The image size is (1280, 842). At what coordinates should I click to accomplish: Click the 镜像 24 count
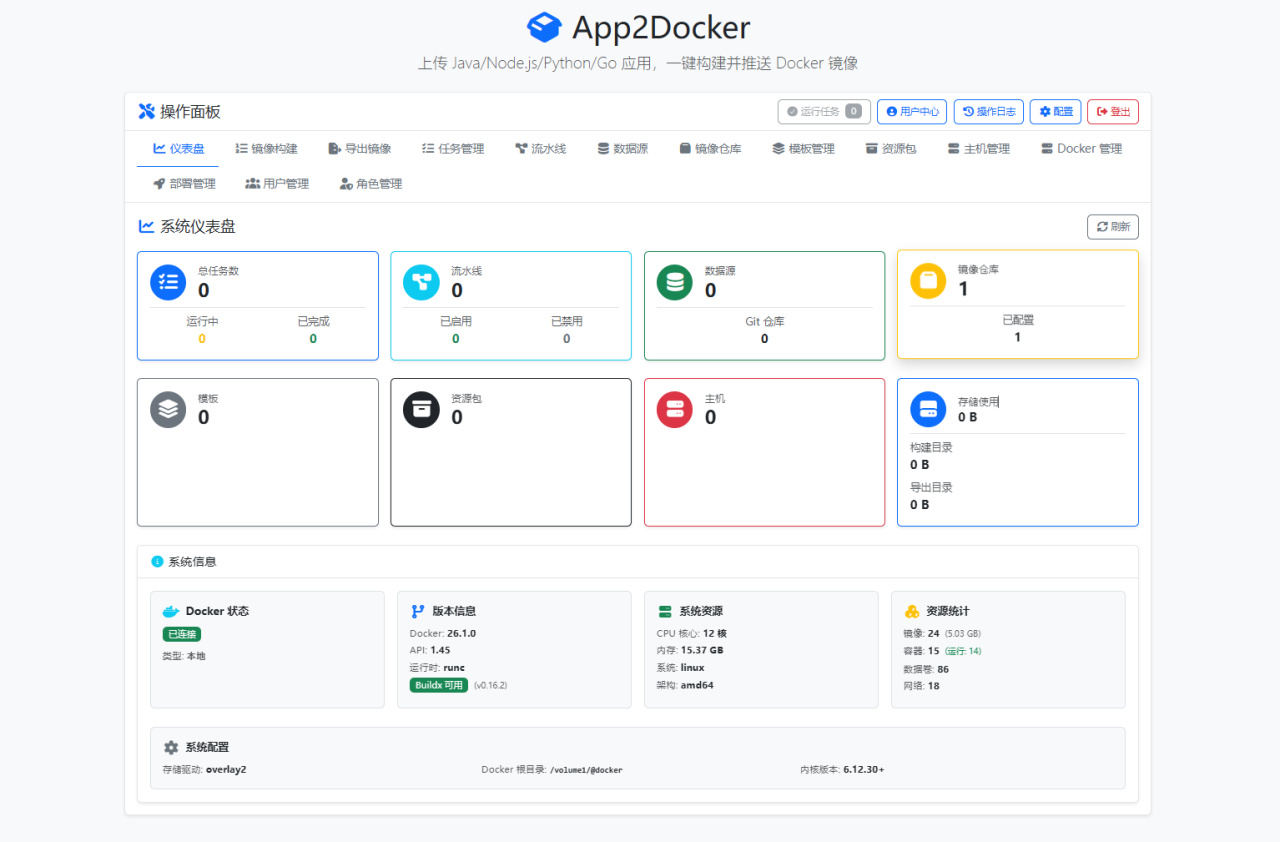point(934,633)
